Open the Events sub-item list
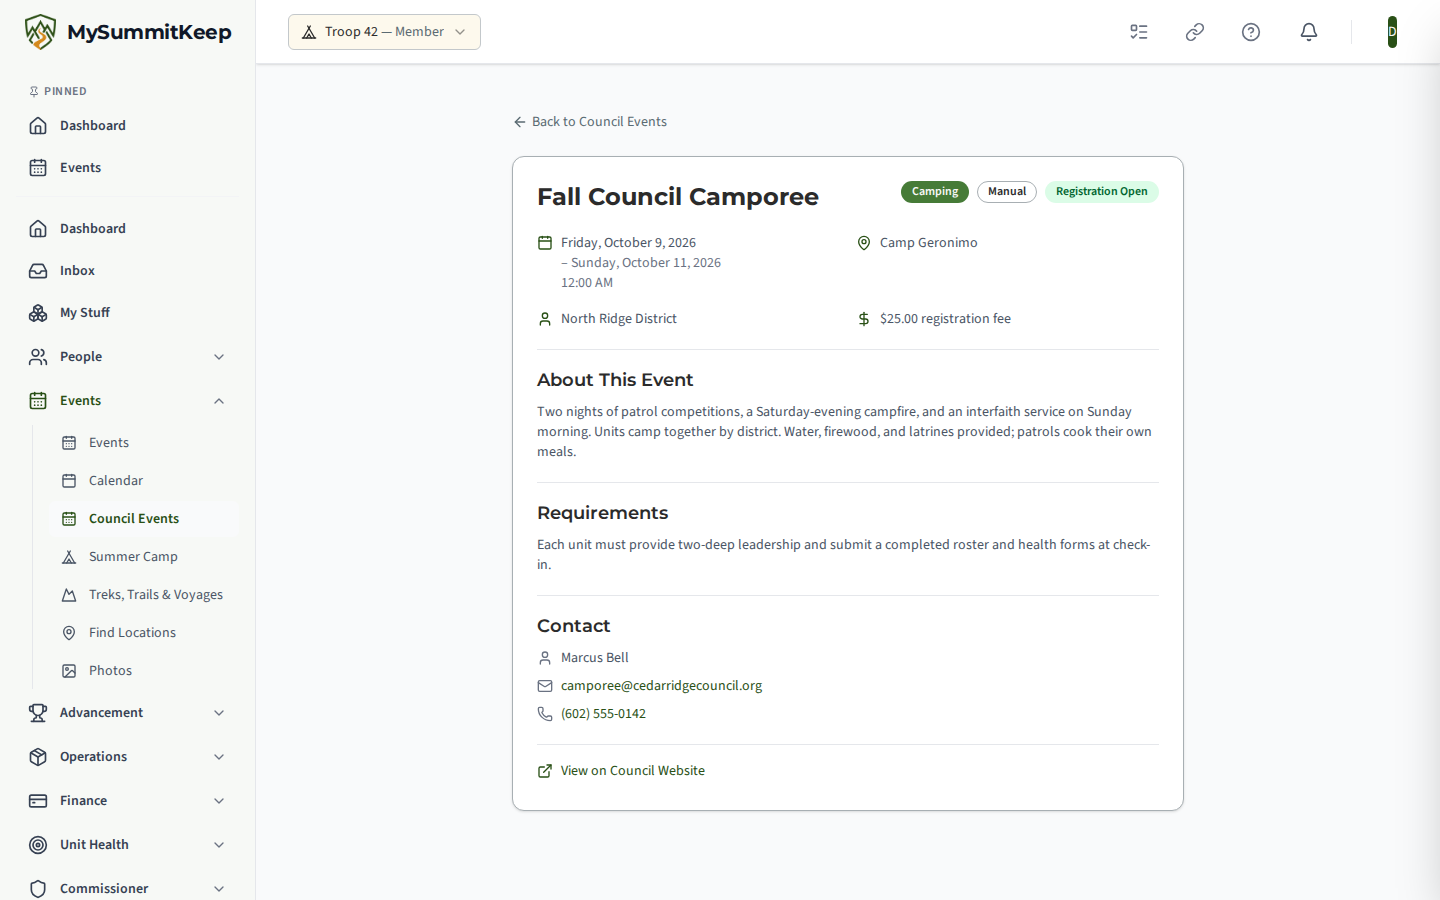Image resolution: width=1440 pixels, height=900 pixels. [144, 443]
